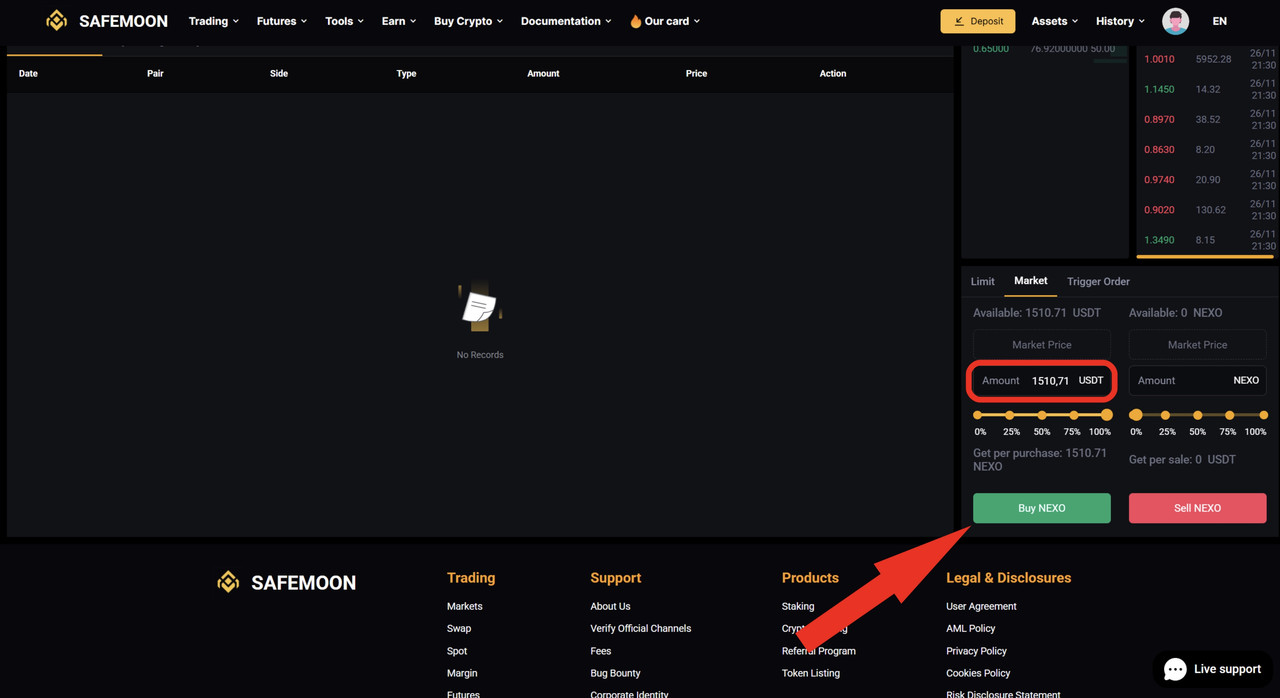1280x698 pixels.
Task: Expand the Futures dropdown menu
Action: (x=282, y=21)
